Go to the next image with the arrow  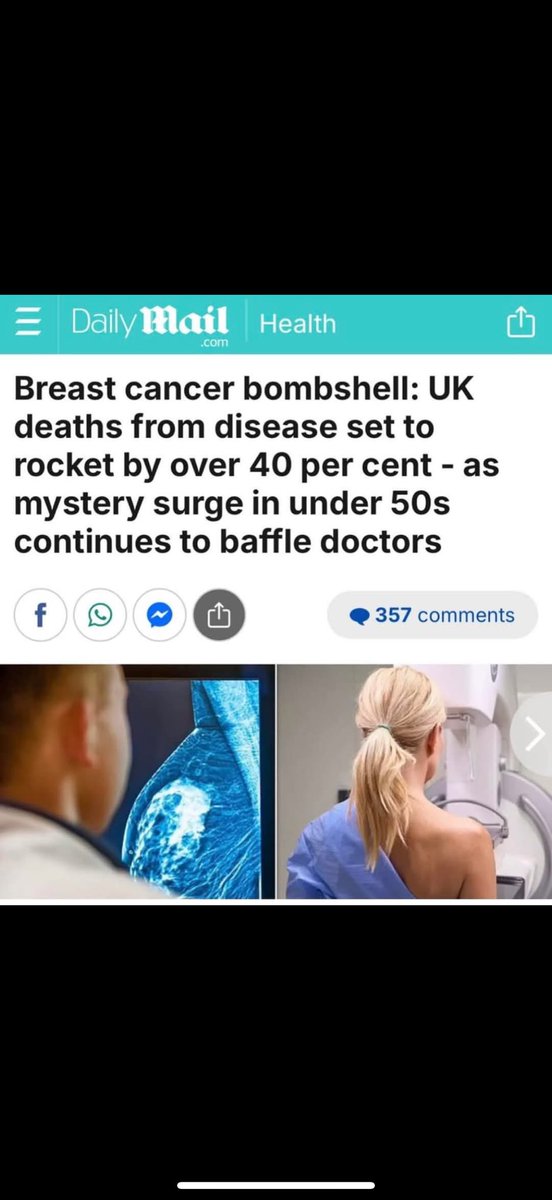coord(535,735)
